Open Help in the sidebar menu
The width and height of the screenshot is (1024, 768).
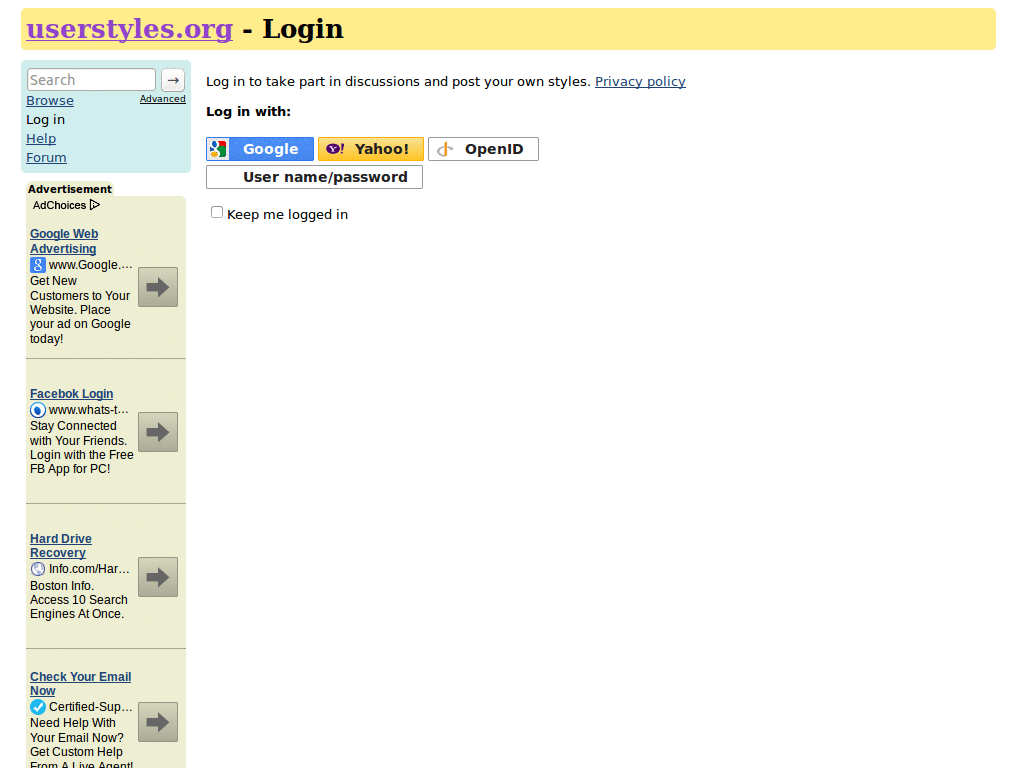(41, 138)
